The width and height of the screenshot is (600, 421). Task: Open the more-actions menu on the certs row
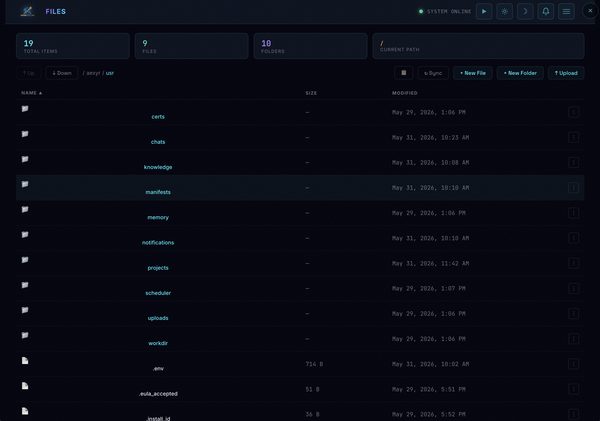[573, 112]
